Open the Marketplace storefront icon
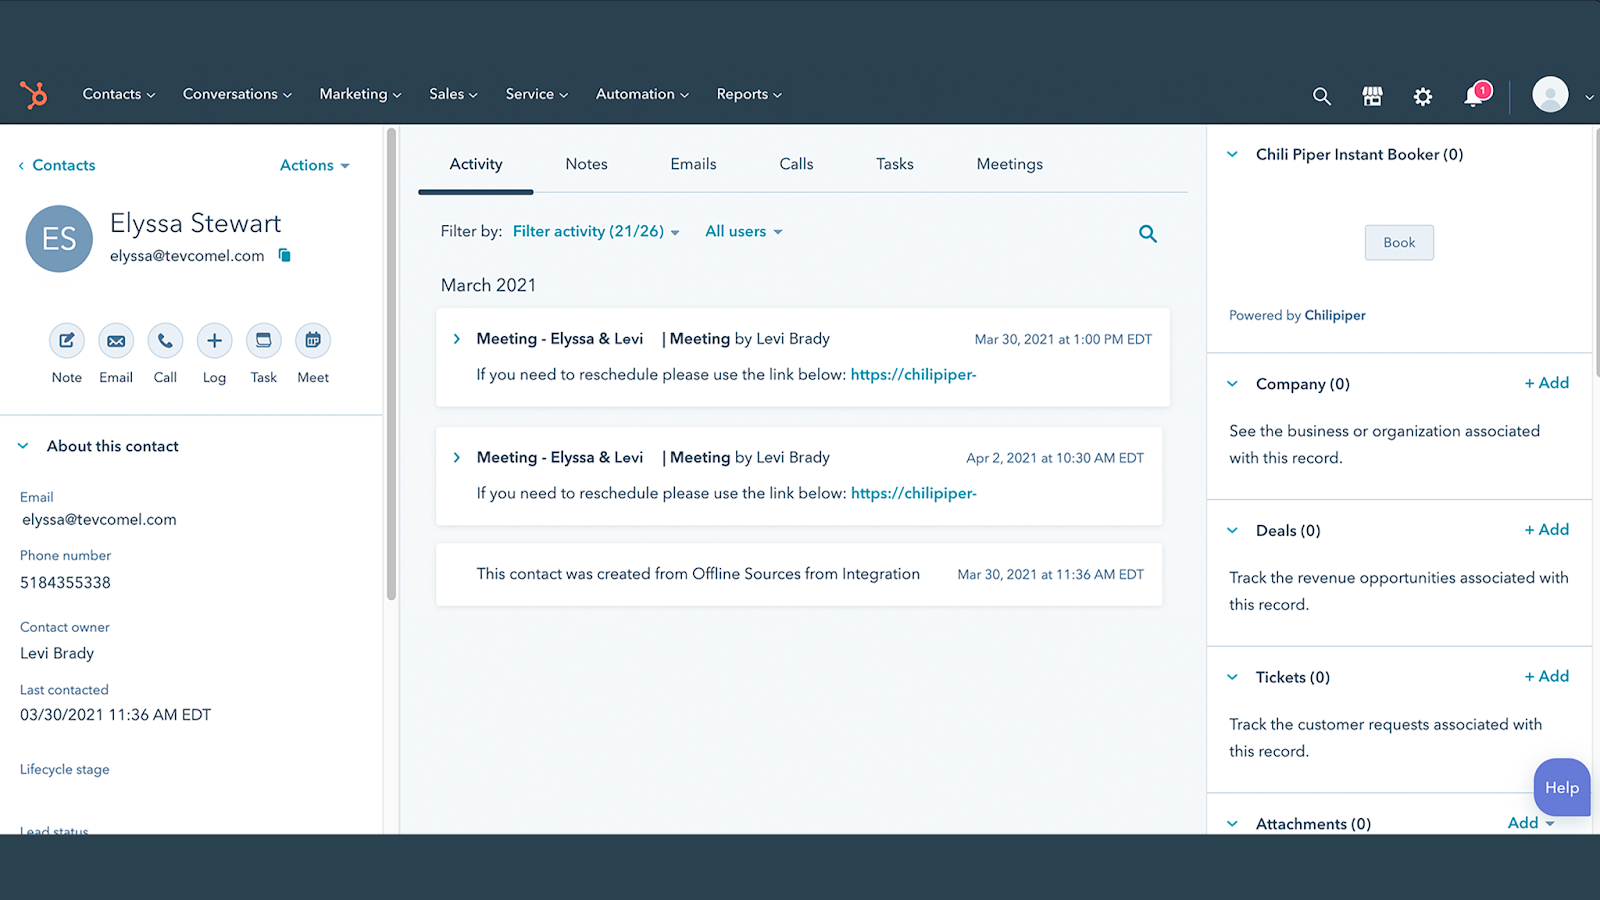The width and height of the screenshot is (1600, 900). [x=1372, y=96]
